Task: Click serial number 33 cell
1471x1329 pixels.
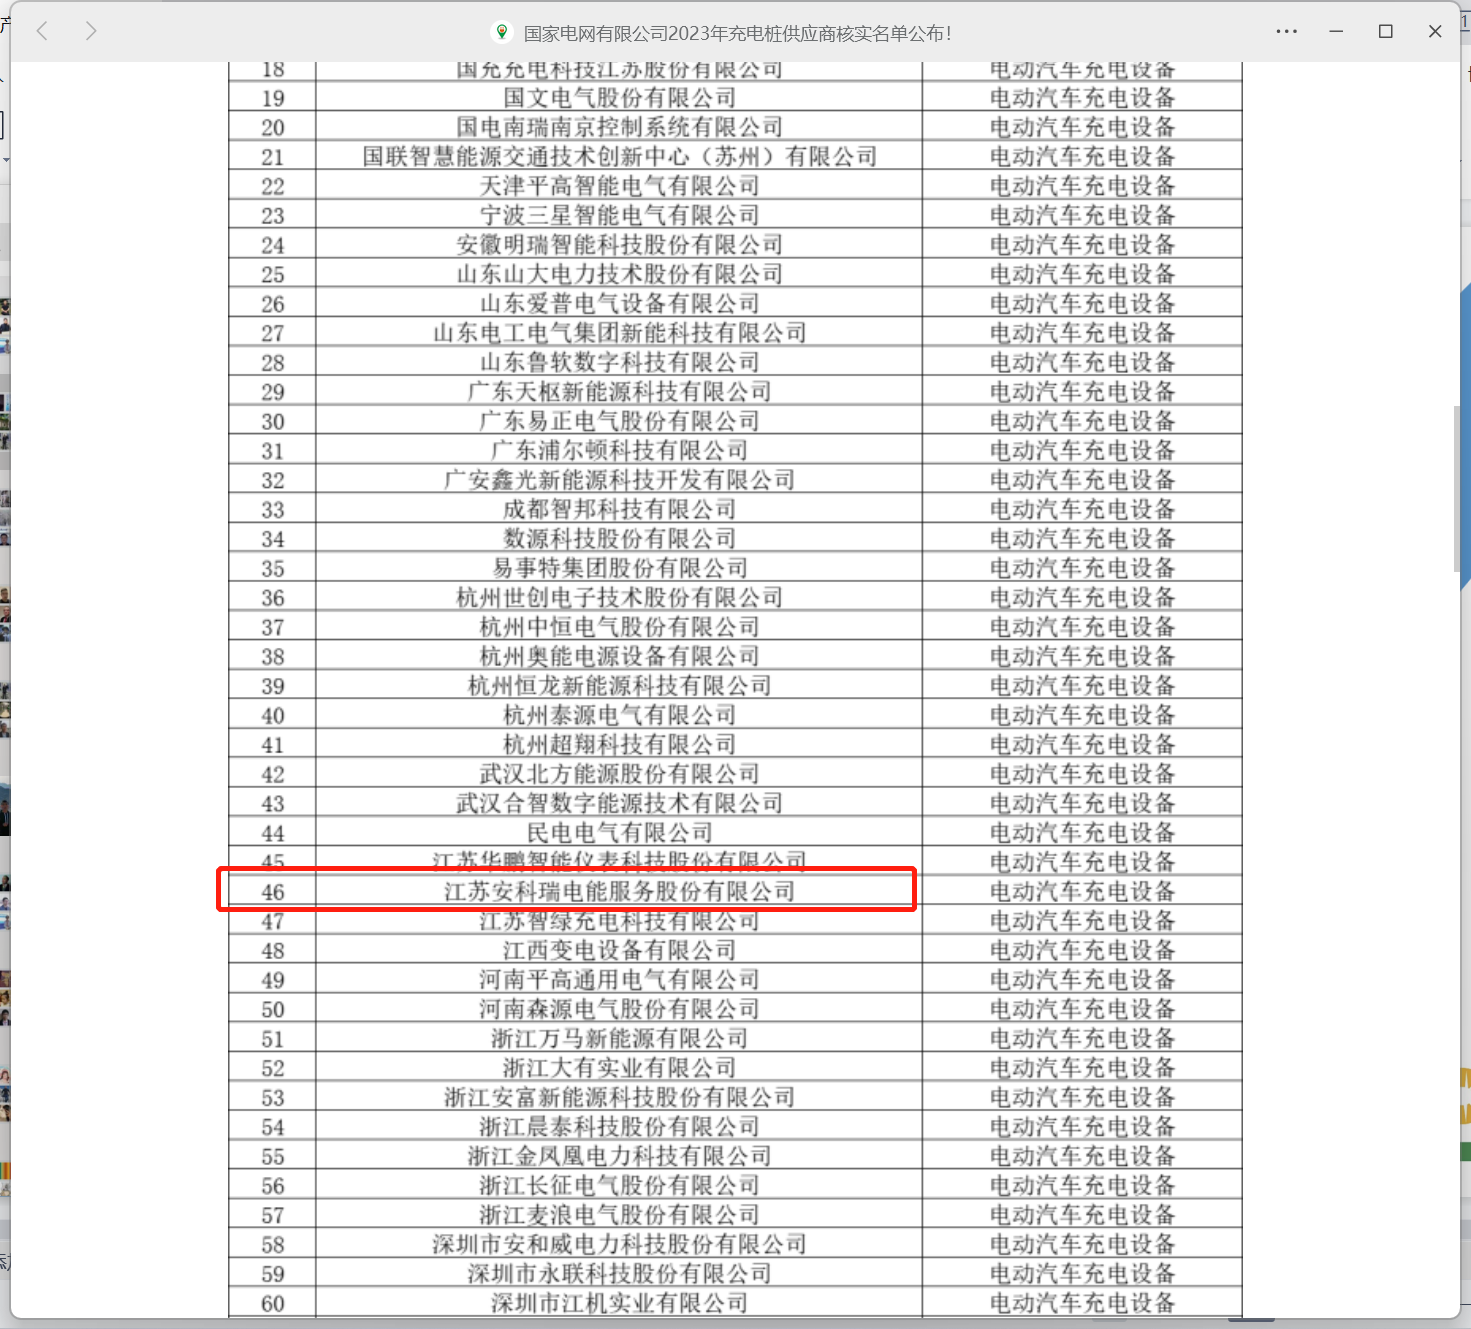Action: [273, 510]
